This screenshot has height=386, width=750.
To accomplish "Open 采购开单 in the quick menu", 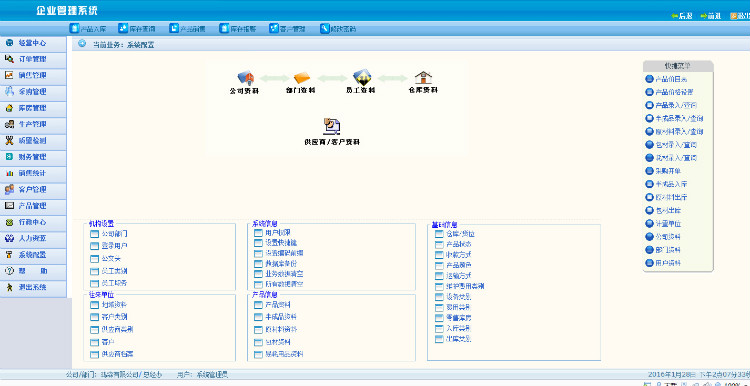I will coord(668,171).
